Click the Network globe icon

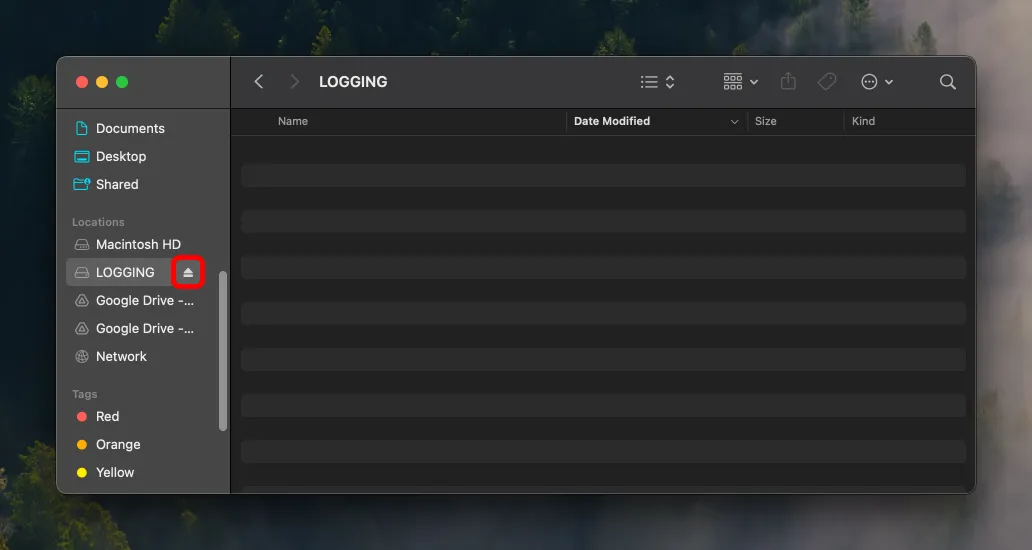tap(82, 357)
